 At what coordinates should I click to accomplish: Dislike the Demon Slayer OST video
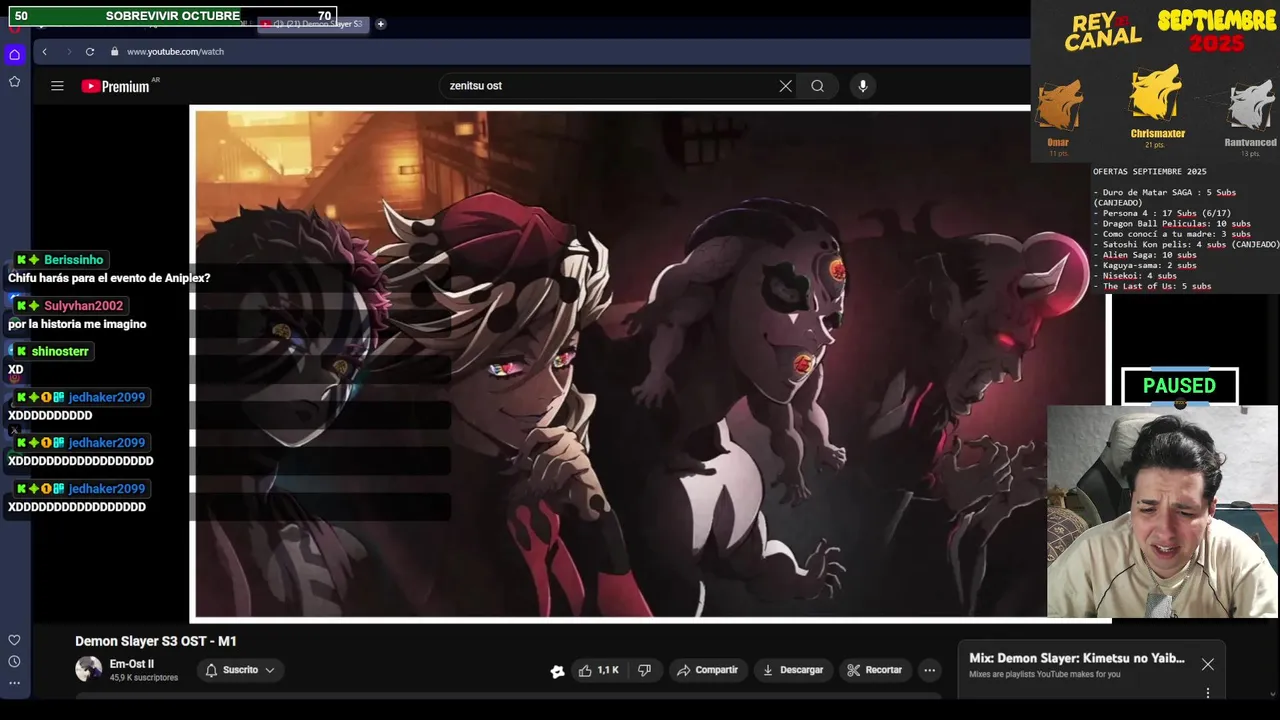(x=645, y=670)
